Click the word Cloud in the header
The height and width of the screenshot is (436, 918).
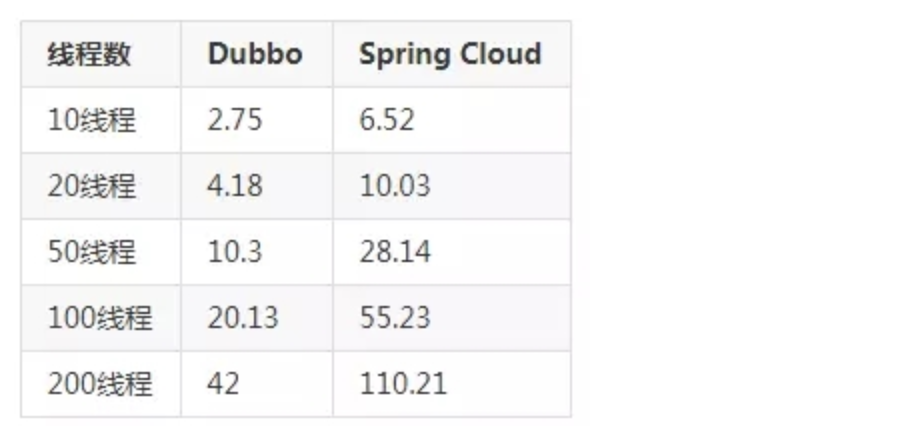tap(501, 54)
